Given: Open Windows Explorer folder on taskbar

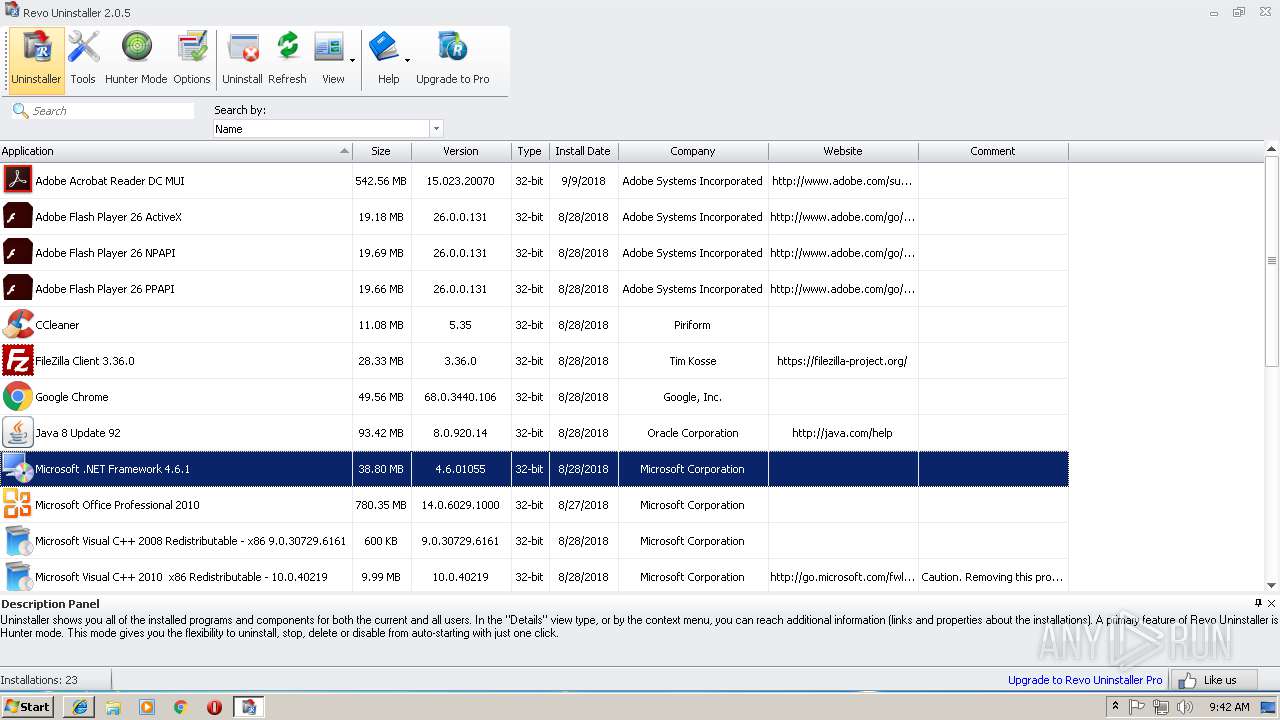Looking at the screenshot, I should coord(113,707).
